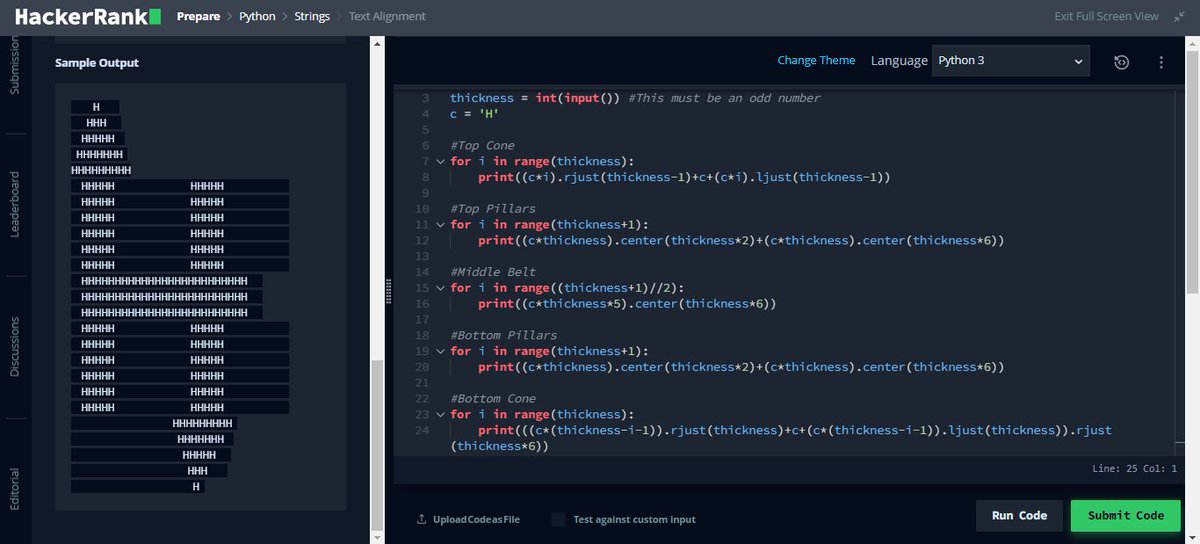Click the #Bottom Pillars comment line
Image resolution: width=1200 pixels, height=544 pixels.
[x=503, y=335]
